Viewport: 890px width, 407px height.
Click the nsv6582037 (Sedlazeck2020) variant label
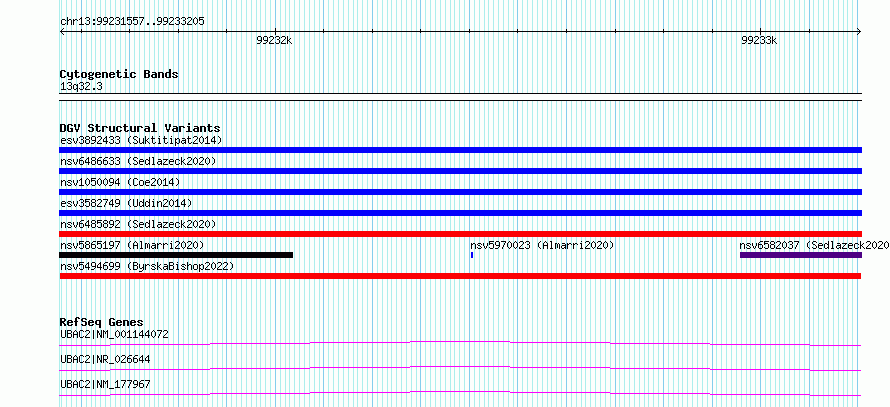(815, 245)
